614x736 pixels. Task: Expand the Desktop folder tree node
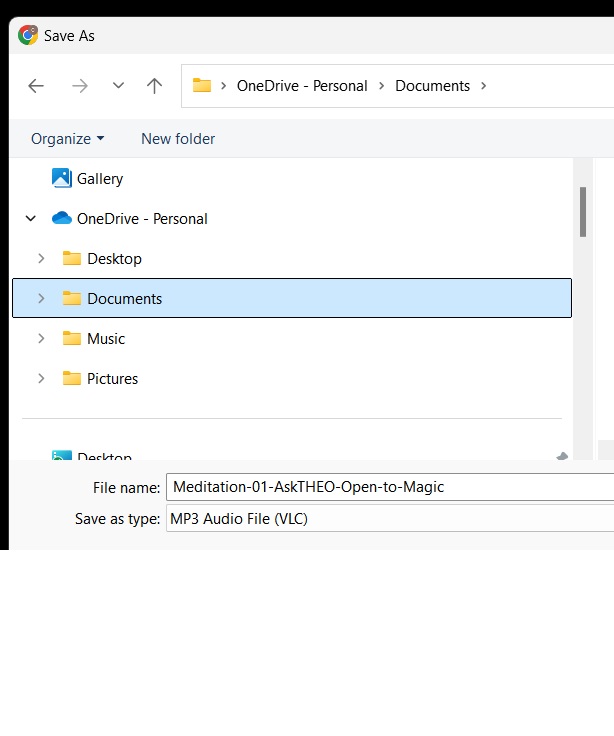(41, 259)
